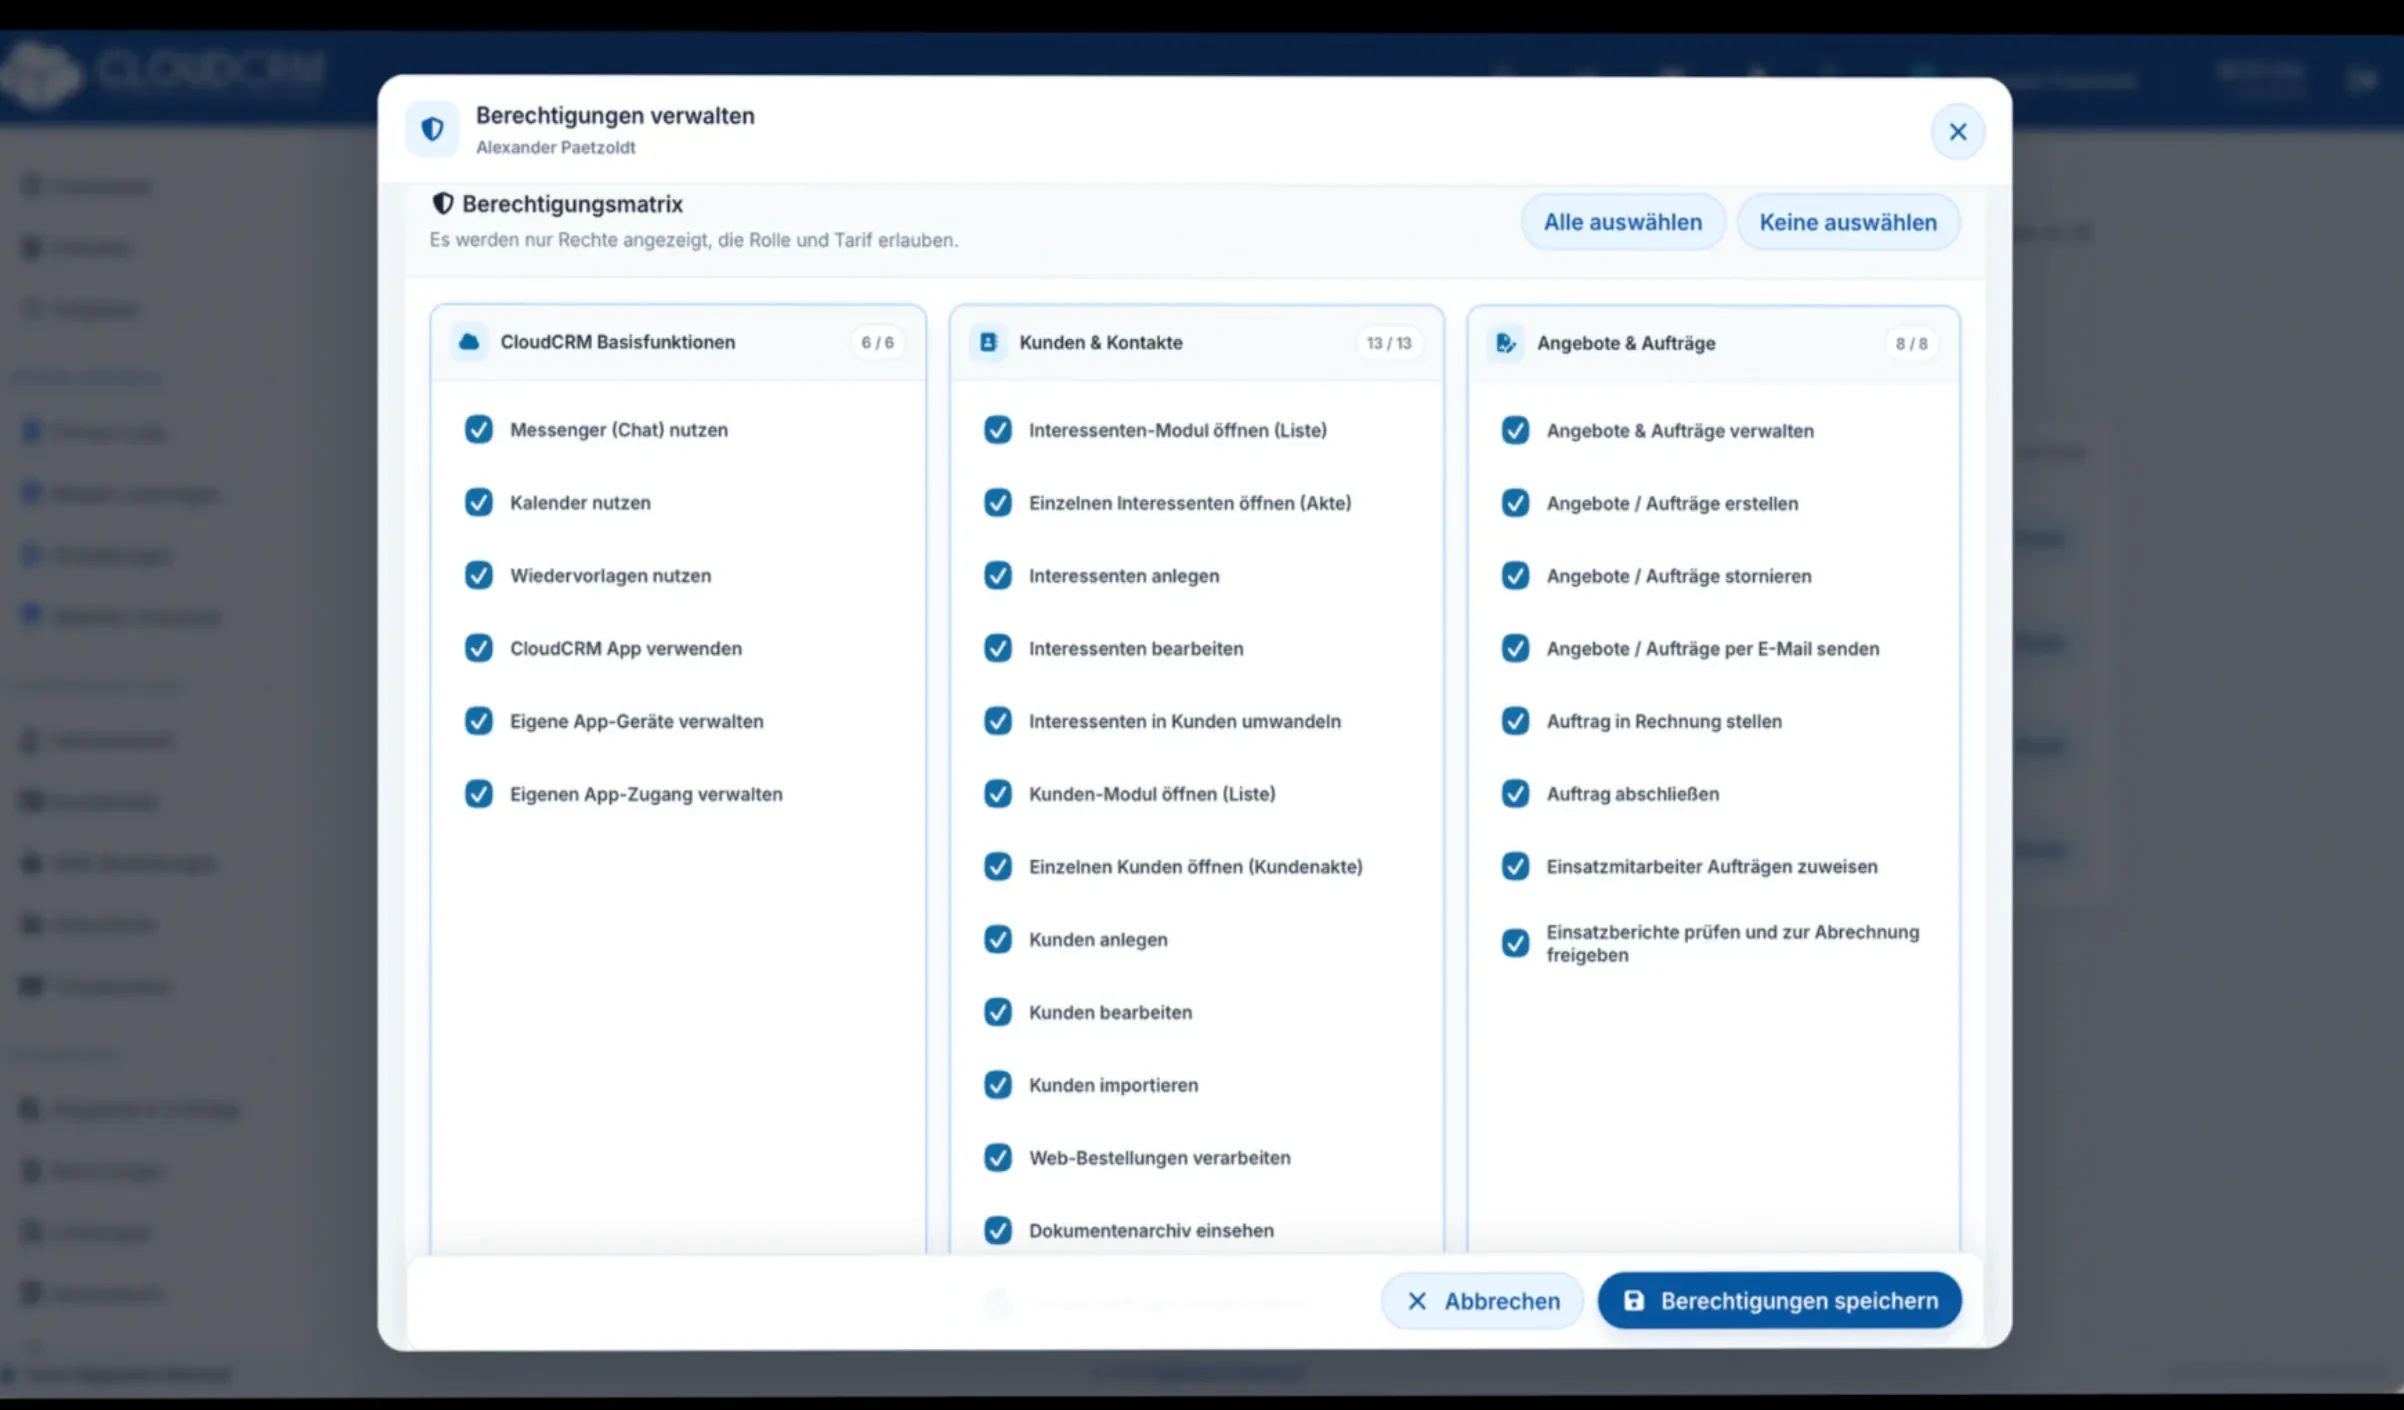
Task: Save with Berechtigungen speichern button
Action: tap(1779, 1300)
